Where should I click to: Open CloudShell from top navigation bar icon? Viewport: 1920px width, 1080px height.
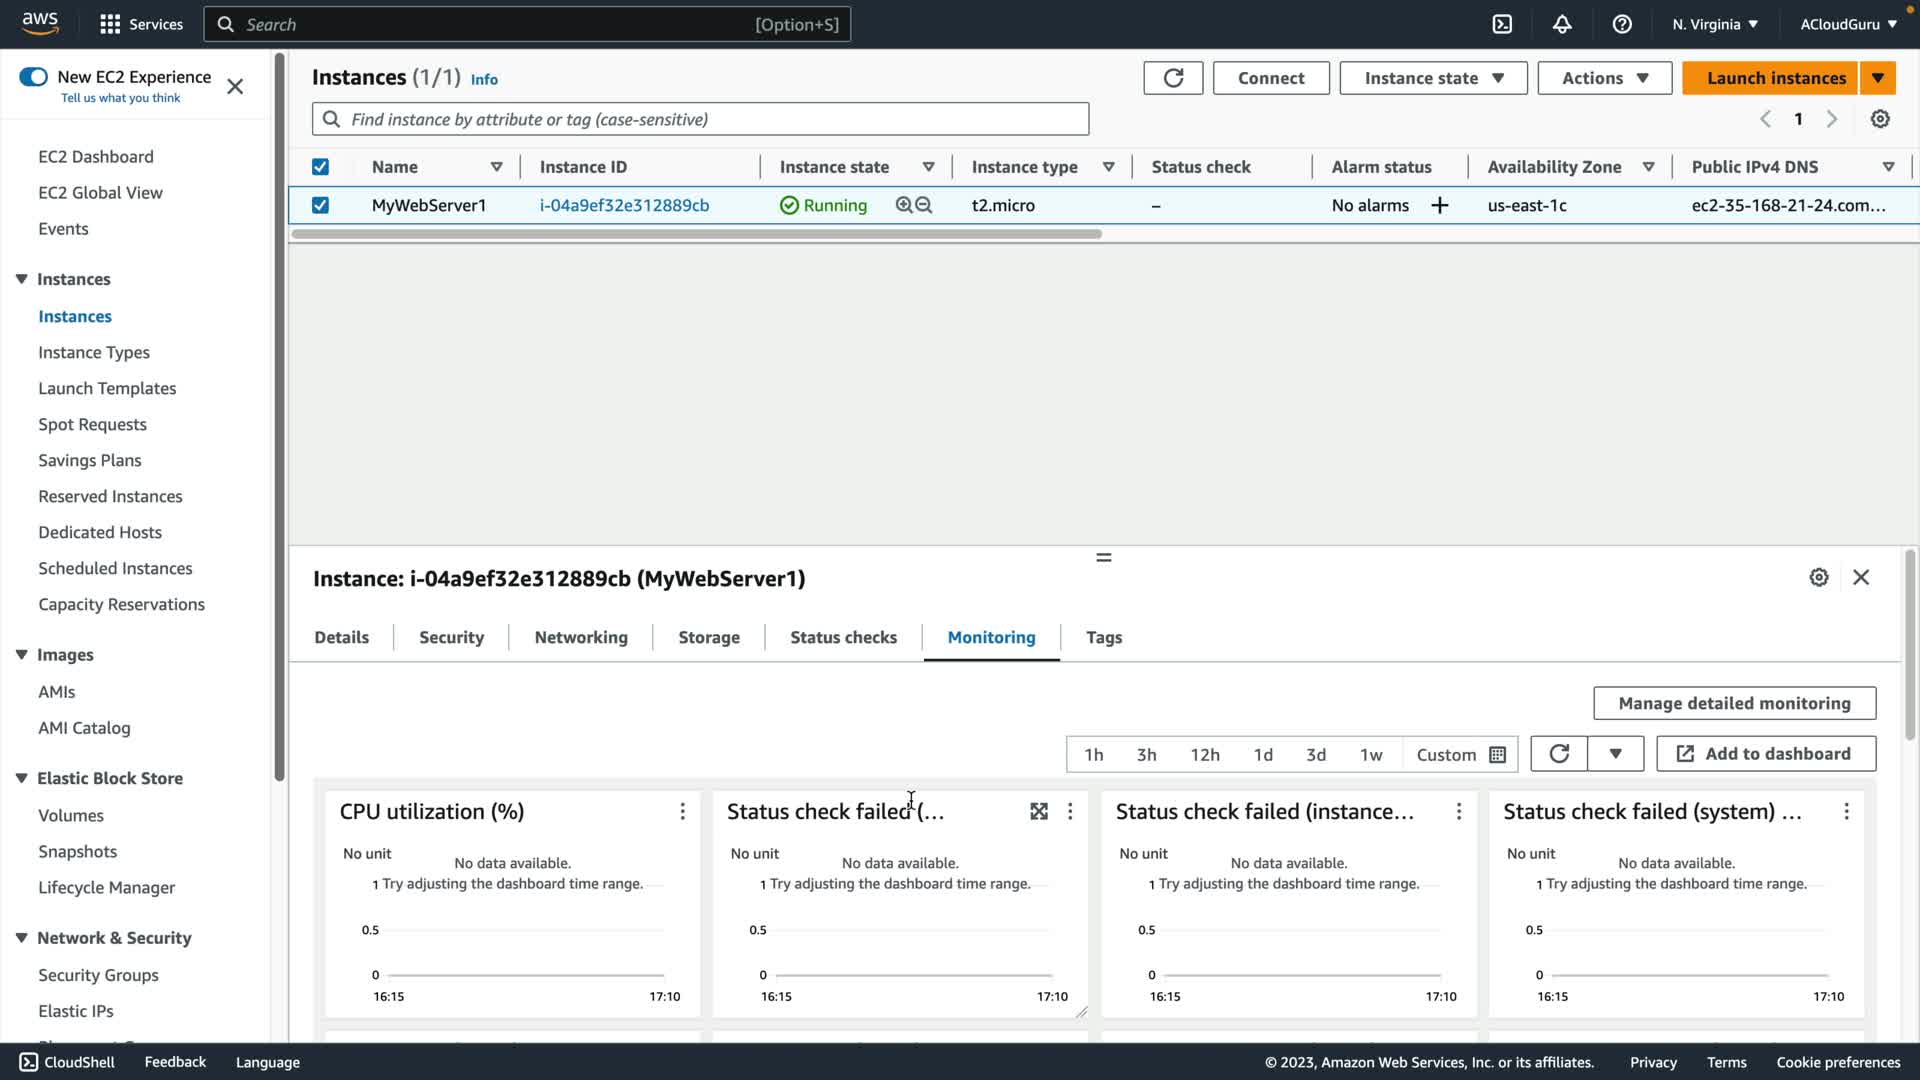(x=1502, y=24)
